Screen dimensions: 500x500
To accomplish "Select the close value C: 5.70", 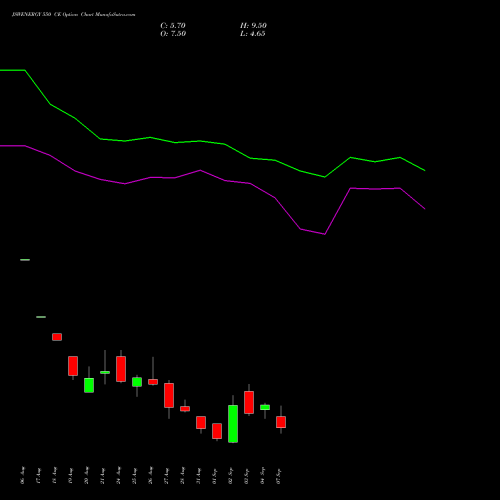I will (173, 26).
